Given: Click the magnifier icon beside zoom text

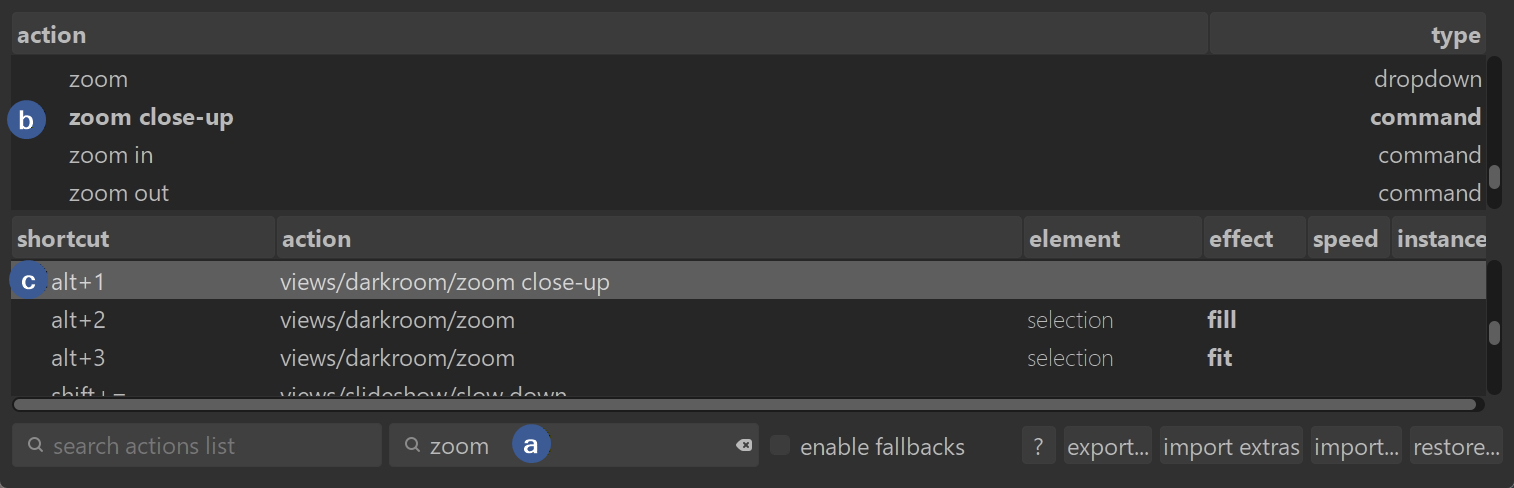Looking at the screenshot, I should click(412, 446).
